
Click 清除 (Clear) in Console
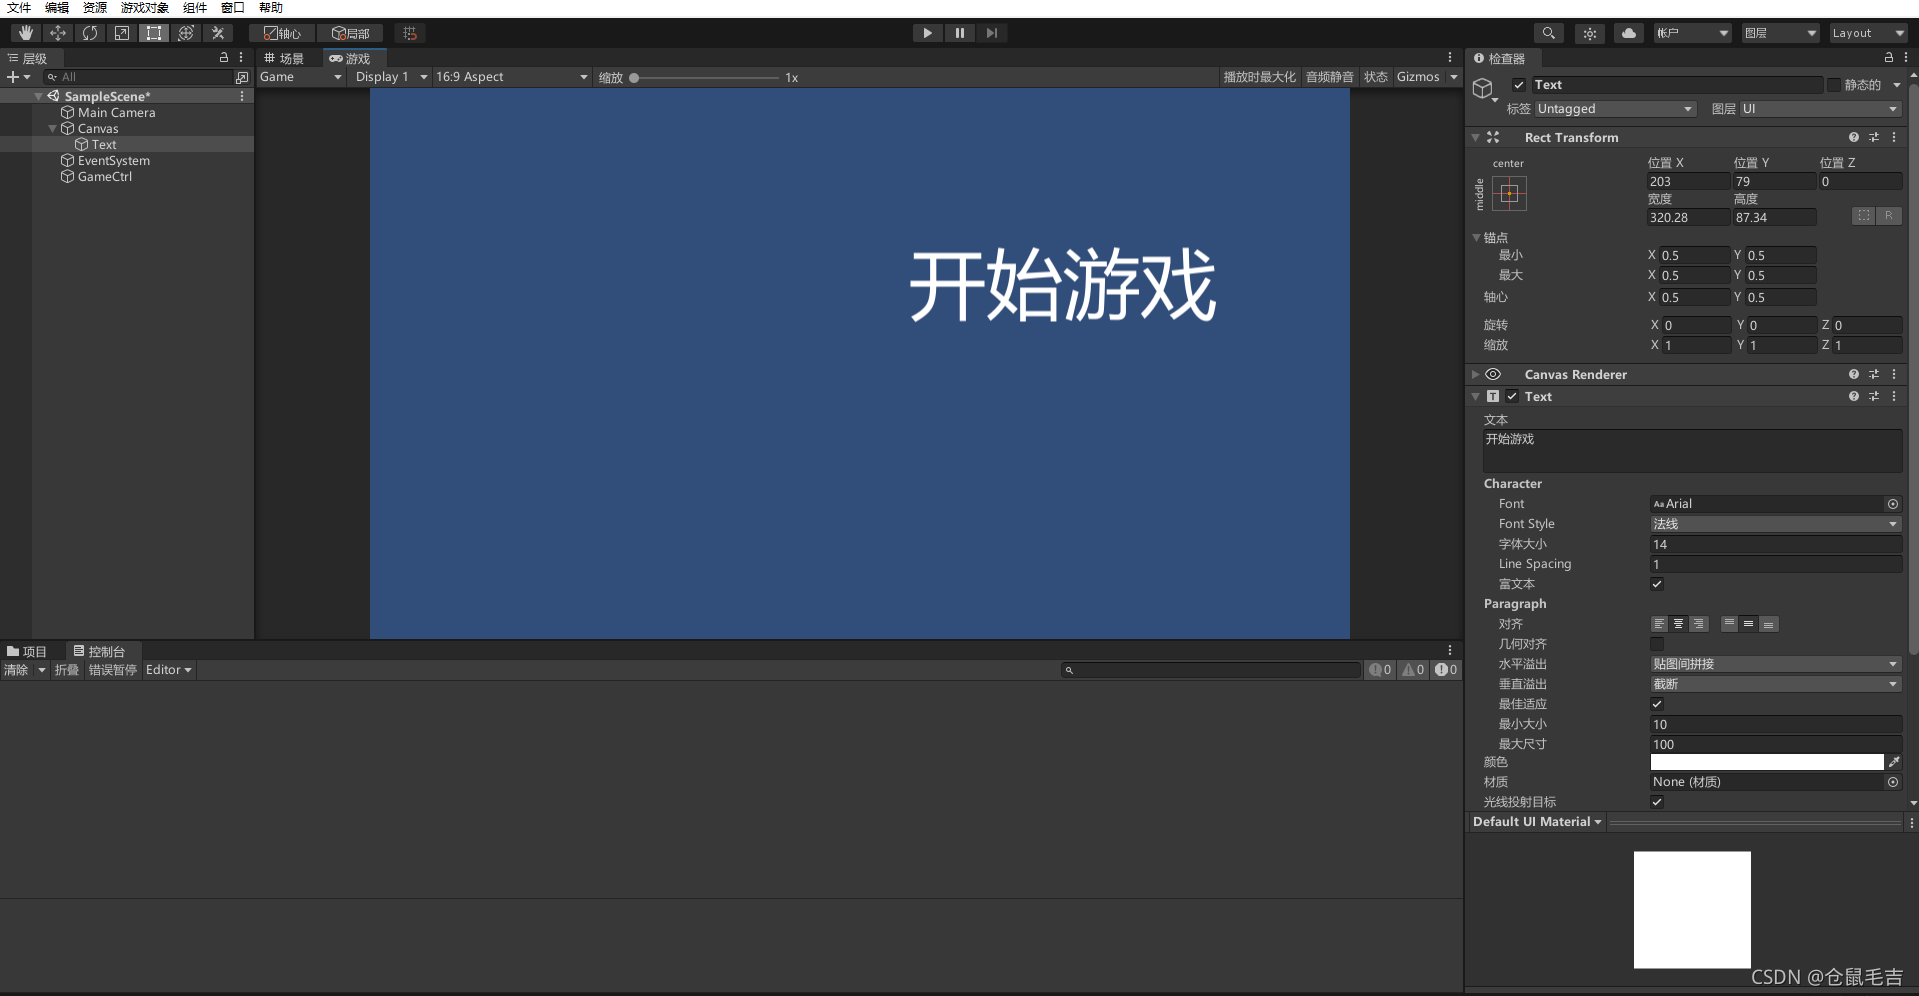pos(17,670)
